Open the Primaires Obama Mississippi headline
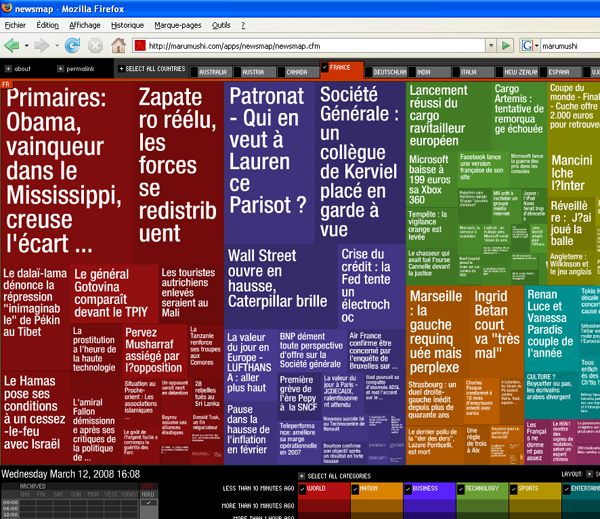The image size is (600, 519). pos(65,170)
